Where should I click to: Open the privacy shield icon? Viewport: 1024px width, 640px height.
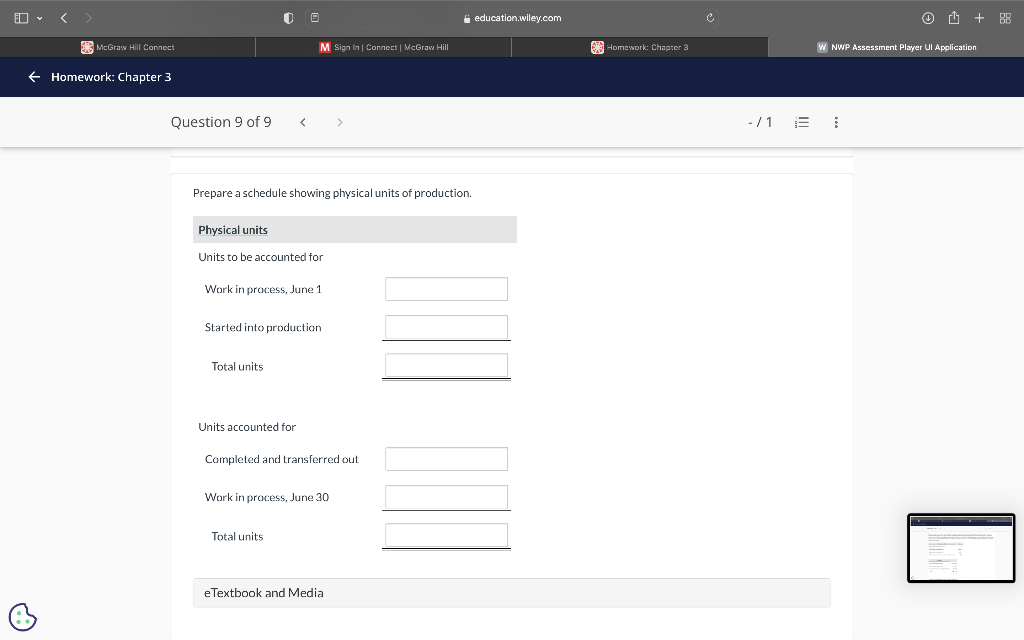click(x=288, y=18)
